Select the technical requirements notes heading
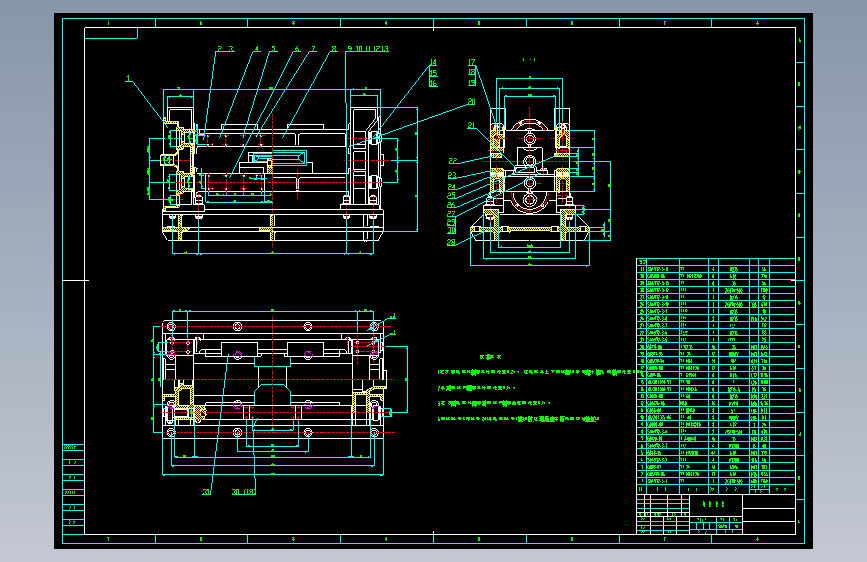The image size is (867, 562). (x=490, y=357)
